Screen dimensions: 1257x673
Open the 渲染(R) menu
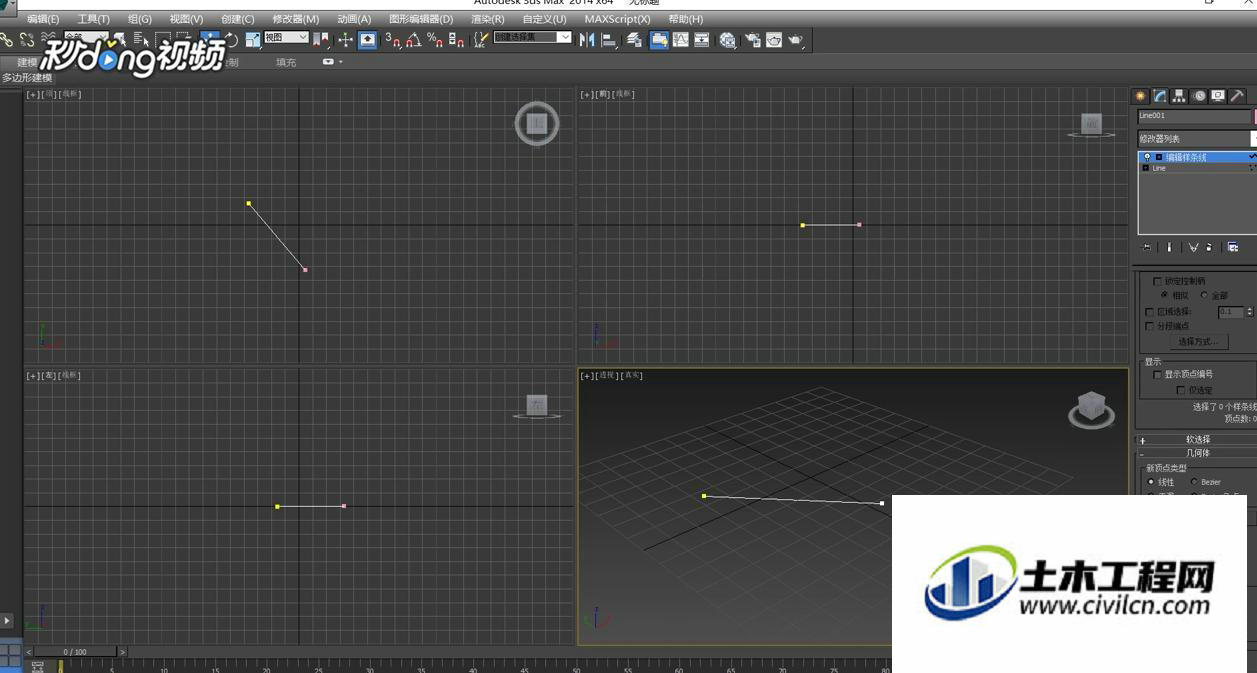[488, 19]
